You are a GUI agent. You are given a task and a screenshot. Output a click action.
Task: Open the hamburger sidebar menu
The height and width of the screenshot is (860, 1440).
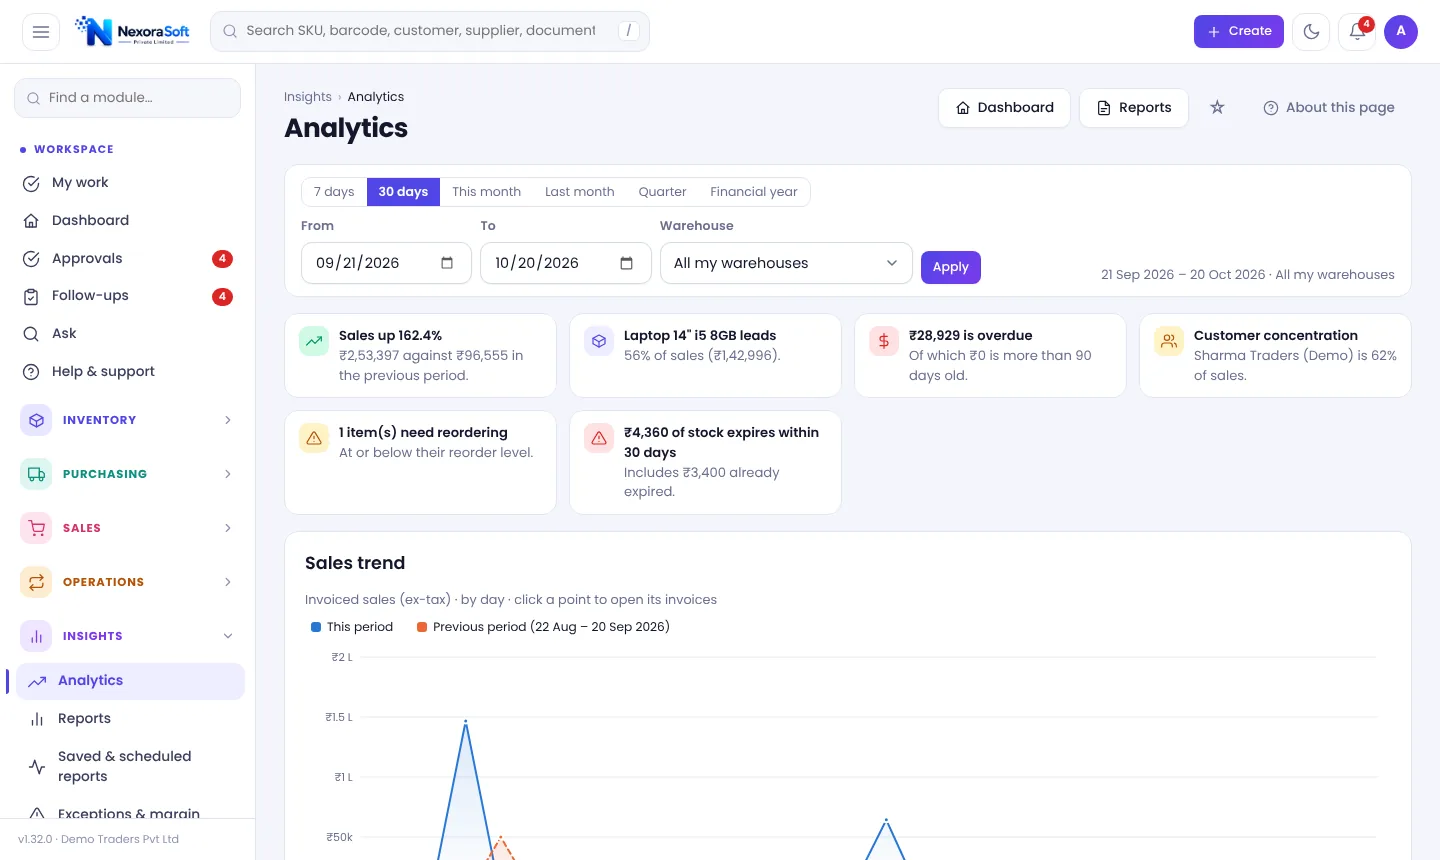click(x=41, y=32)
